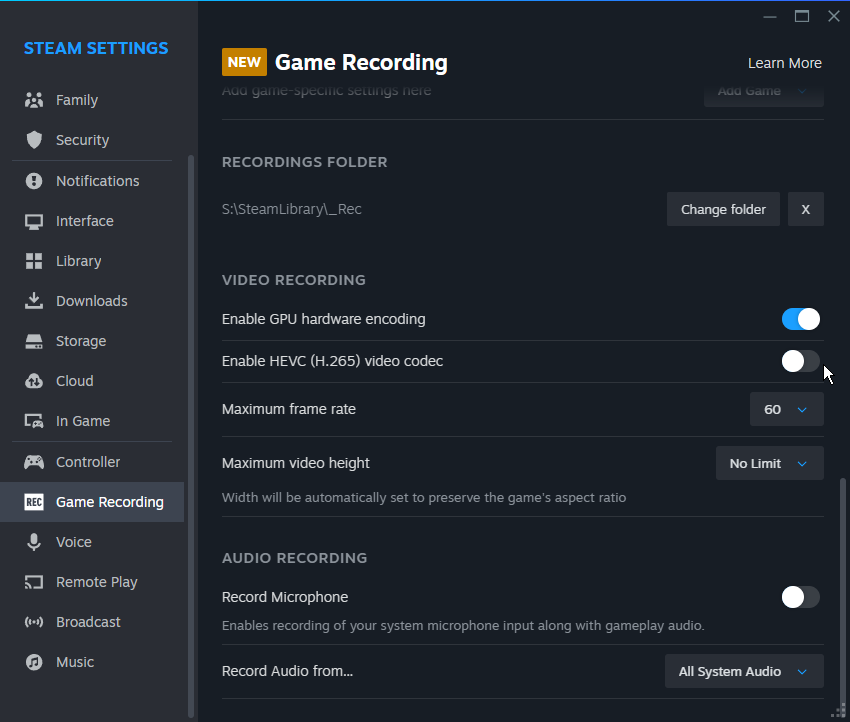Enable HEVC (H.265) video codec toggle
850x722 pixels.
801,361
